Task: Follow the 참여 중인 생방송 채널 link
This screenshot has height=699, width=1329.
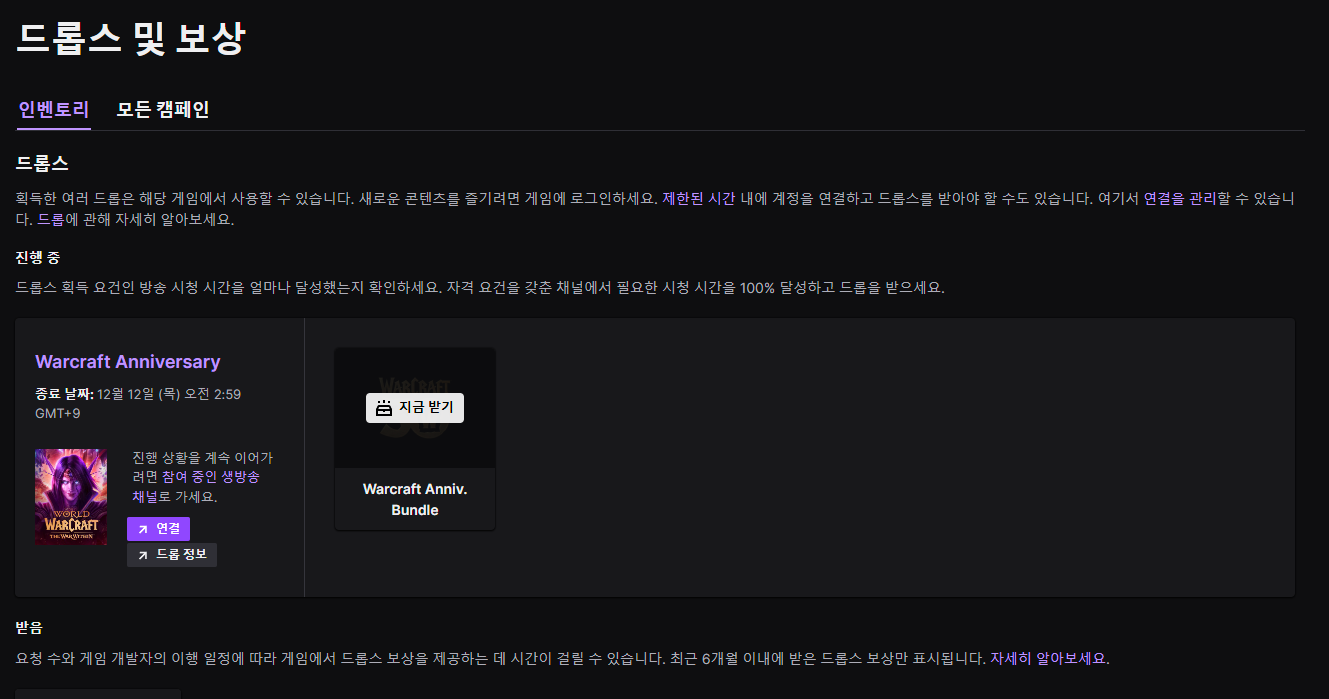Action: pos(196,487)
